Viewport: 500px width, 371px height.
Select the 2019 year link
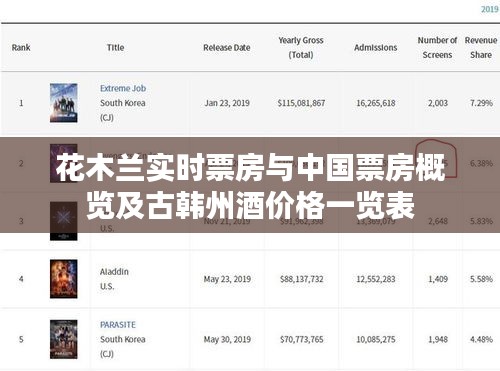pos(489,9)
